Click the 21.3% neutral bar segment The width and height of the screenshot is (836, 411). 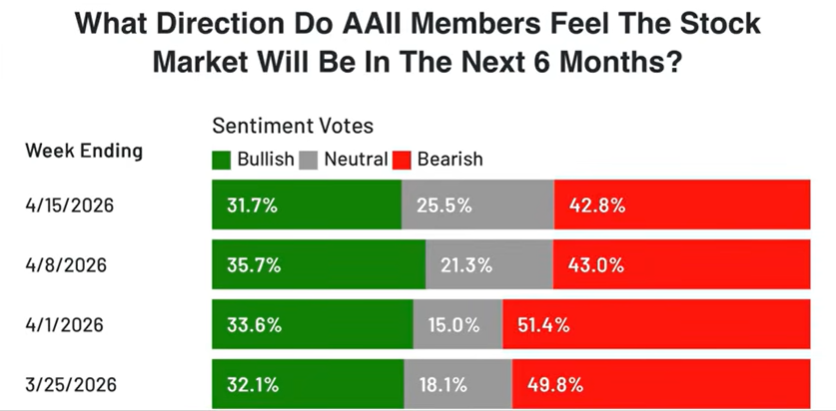489,266
